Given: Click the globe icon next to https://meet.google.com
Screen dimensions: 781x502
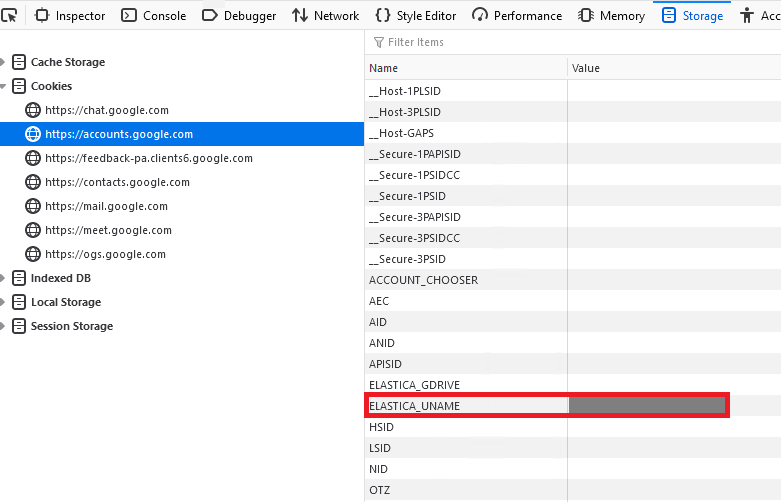Looking at the screenshot, I should pos(33,230).
